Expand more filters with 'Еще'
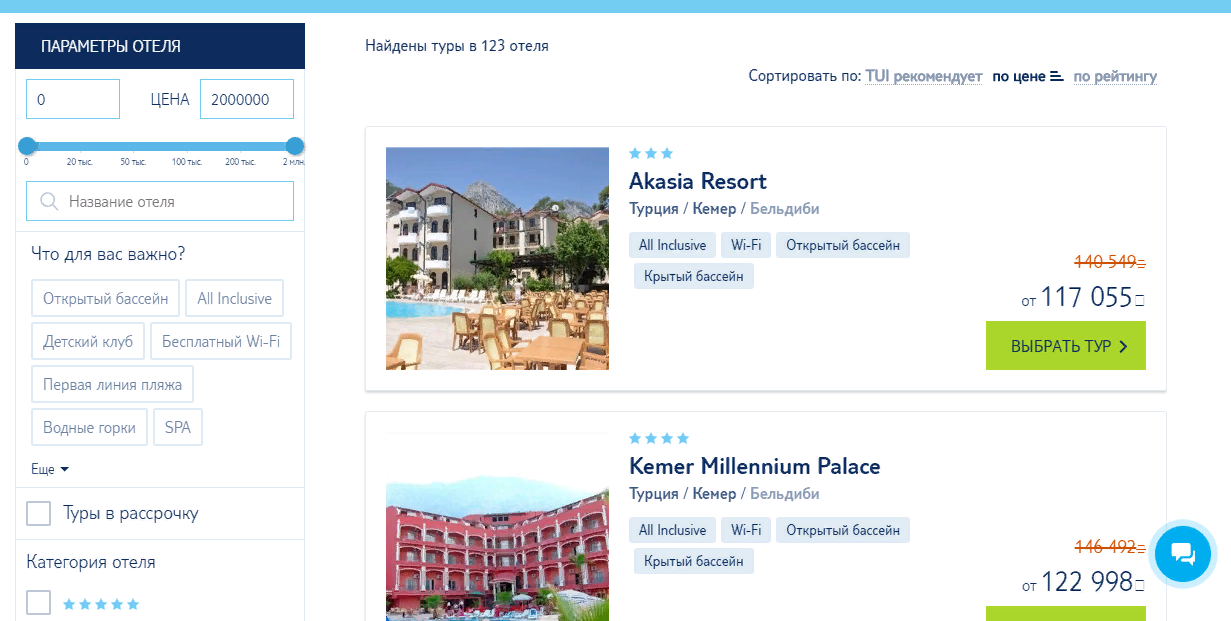The image size is (1231, 621). point(50,469)
